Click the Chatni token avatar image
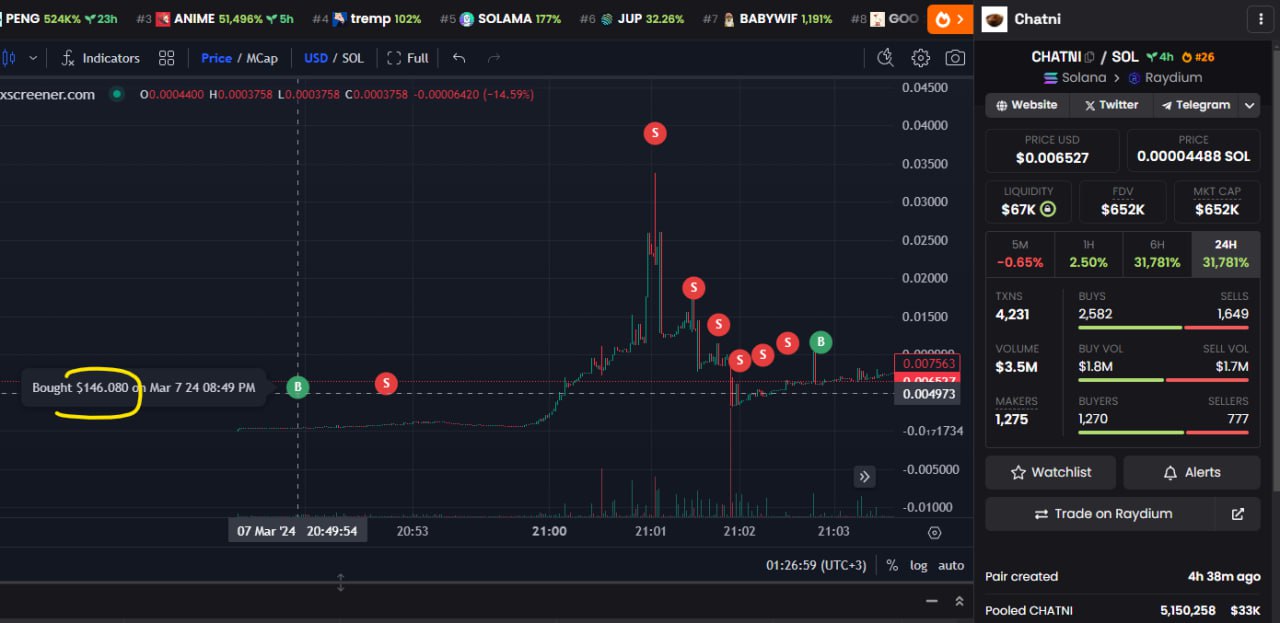The width and height of the screenshot is (1280, 623). point(994,19)
